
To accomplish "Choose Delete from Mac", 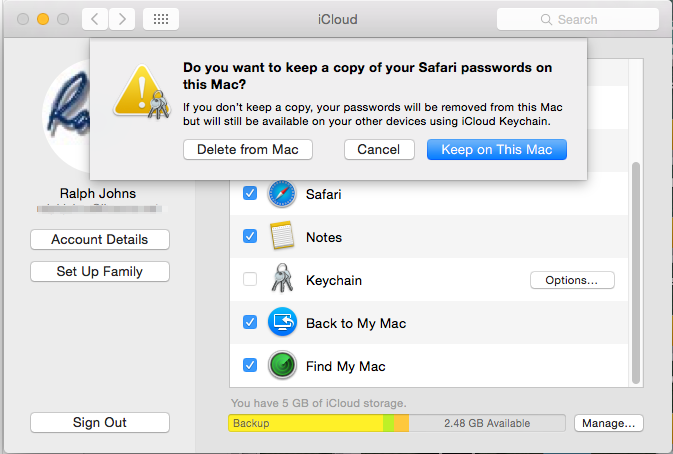I will pos(248,149).
